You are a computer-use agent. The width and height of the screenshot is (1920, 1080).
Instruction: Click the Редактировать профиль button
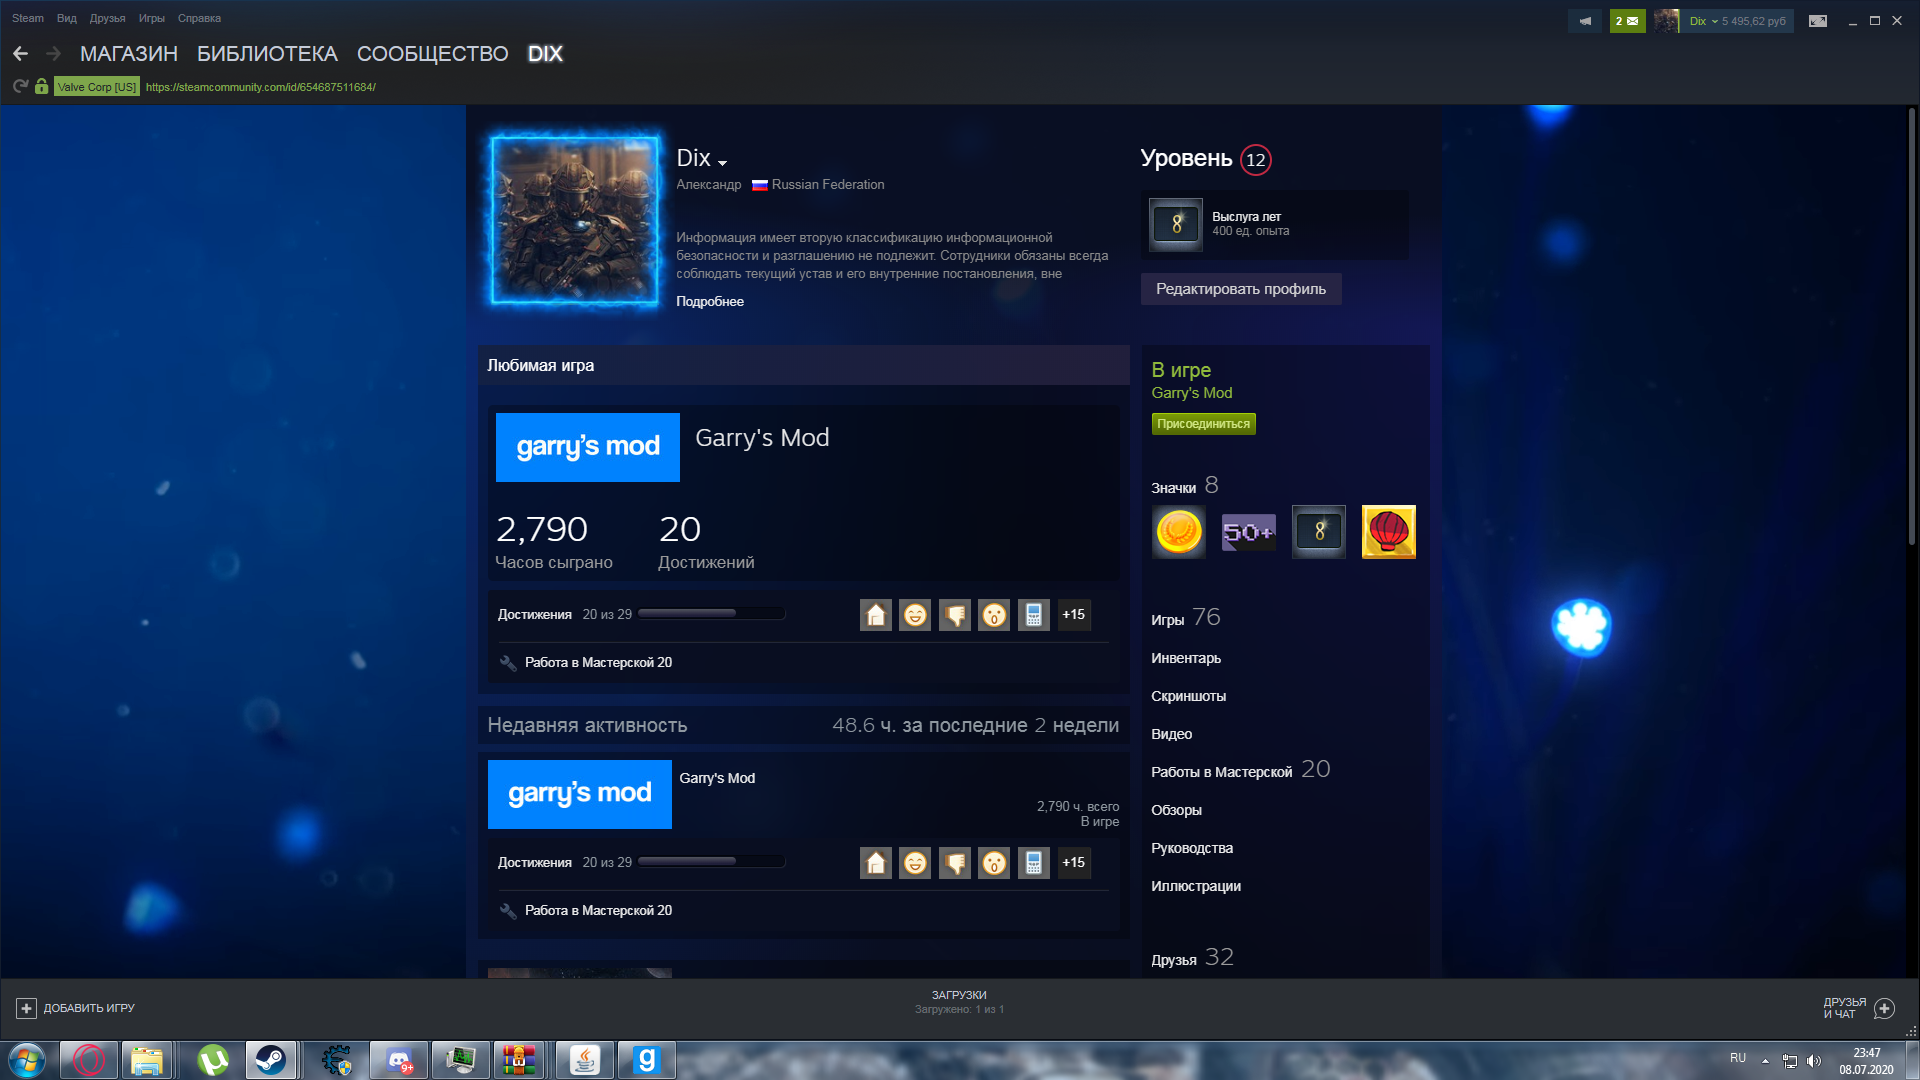(1241, 289)
